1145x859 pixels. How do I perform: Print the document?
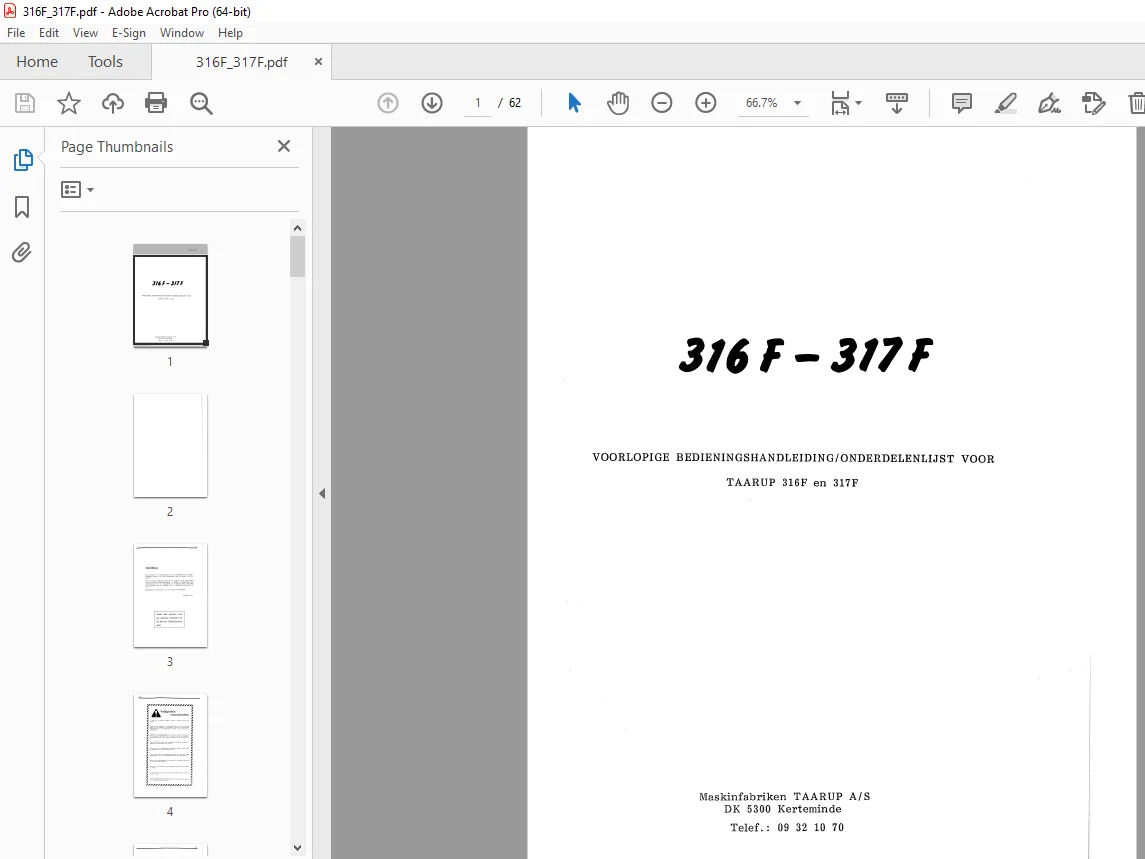point(156,103)
